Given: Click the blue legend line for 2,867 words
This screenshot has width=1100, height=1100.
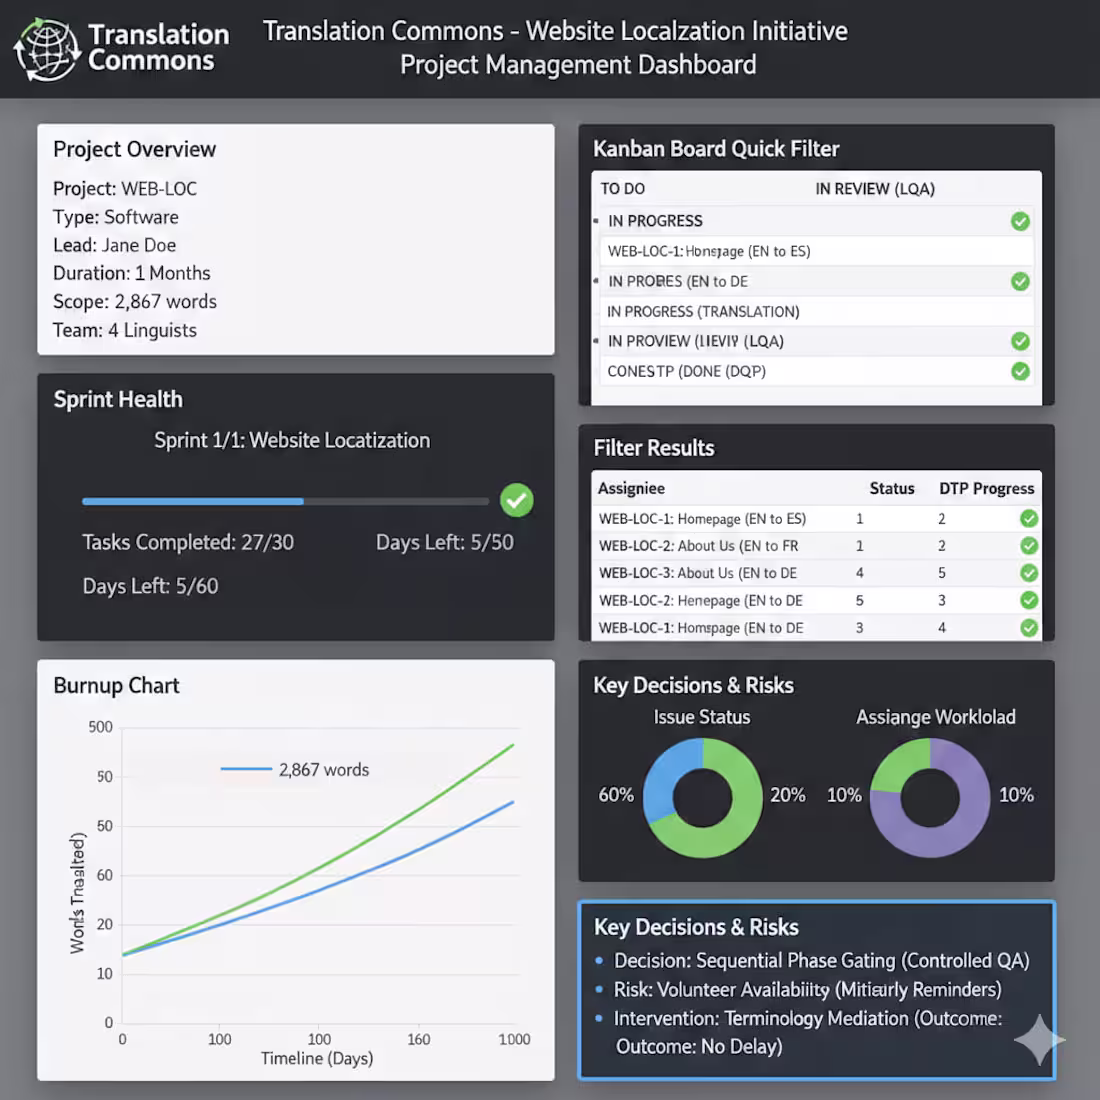Looking at the screenshot, I should [246, 770].
